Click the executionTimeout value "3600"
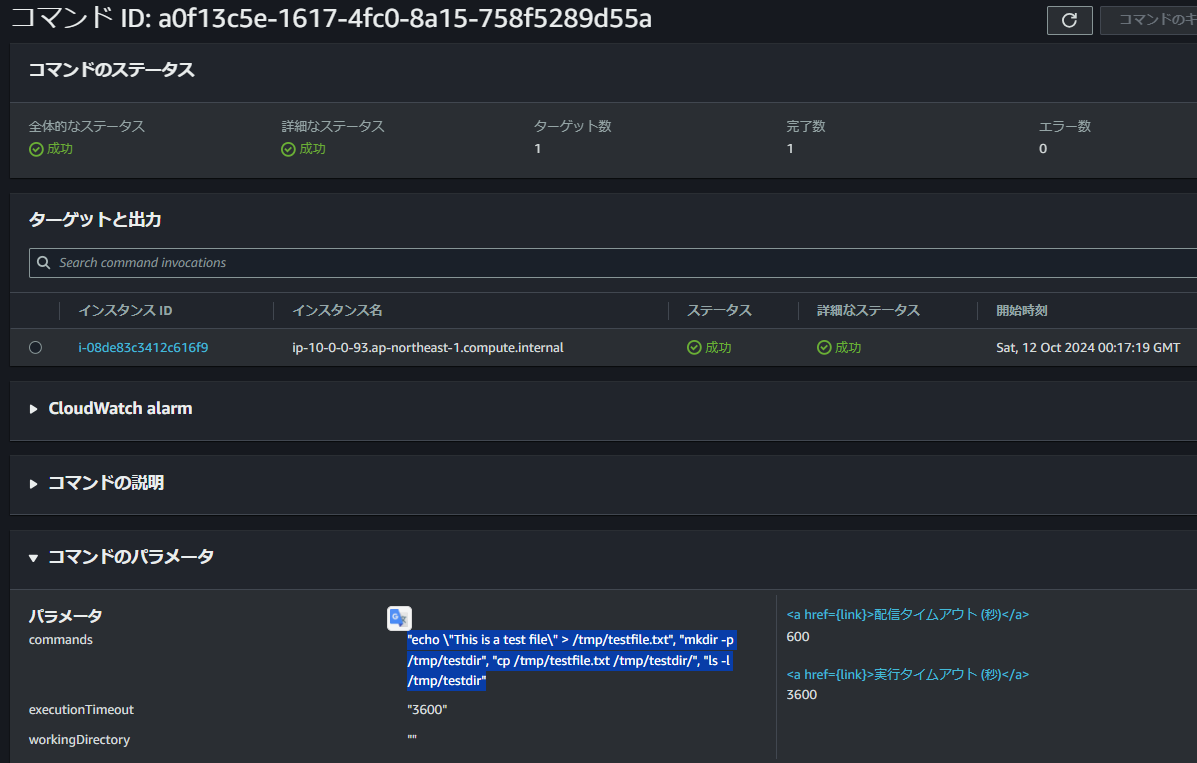This screenshot has width=1197, height=763. tap(427, 710)
